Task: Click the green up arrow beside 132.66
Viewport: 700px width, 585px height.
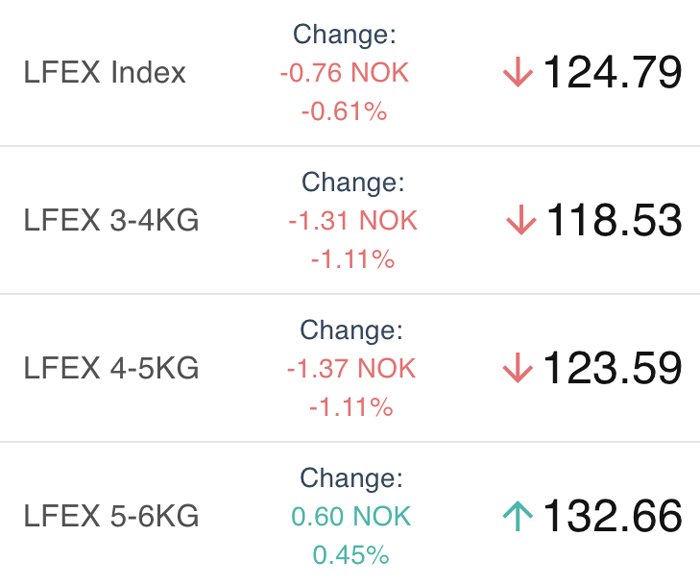Action: click(x=518, y=516)
